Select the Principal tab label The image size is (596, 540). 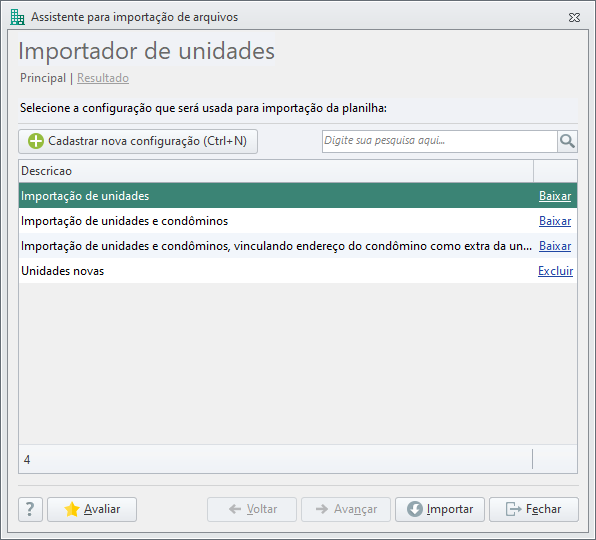(43, 78)
